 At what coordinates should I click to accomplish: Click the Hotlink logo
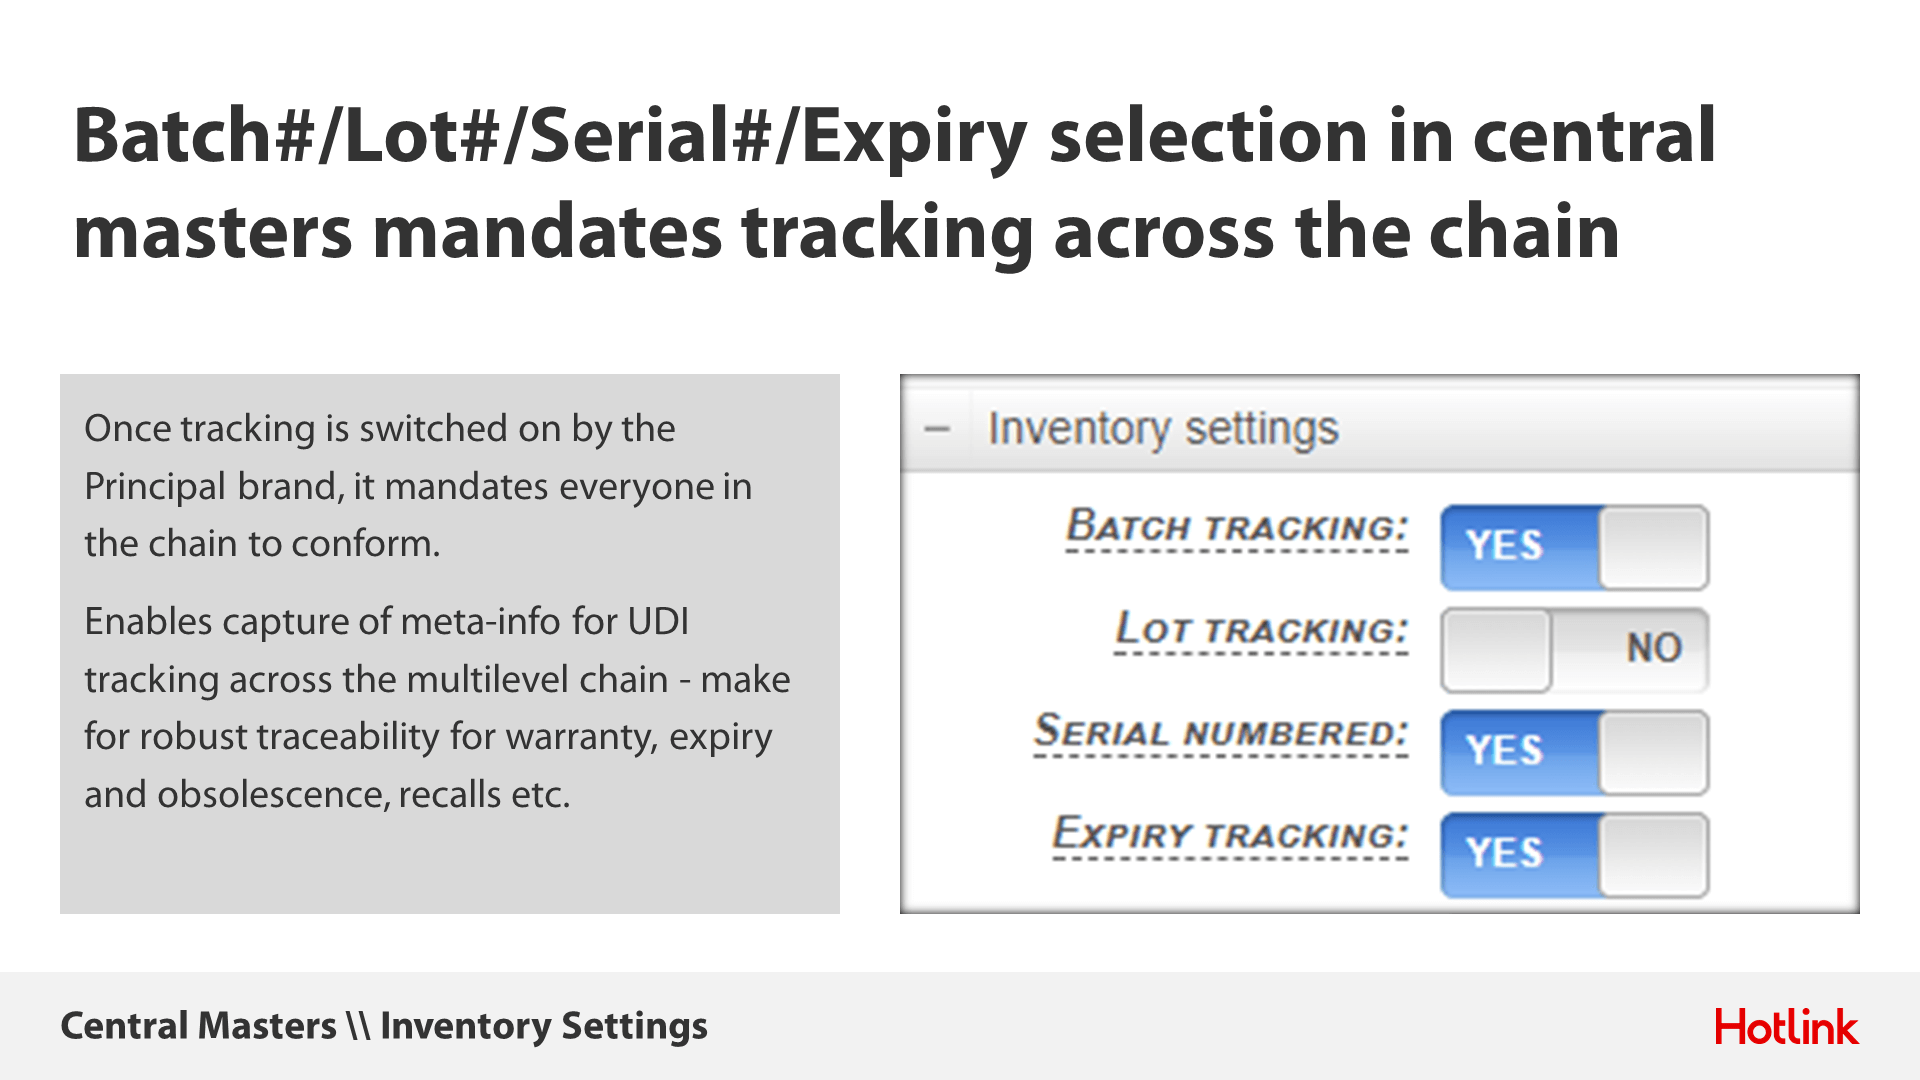[1786, 1027]
